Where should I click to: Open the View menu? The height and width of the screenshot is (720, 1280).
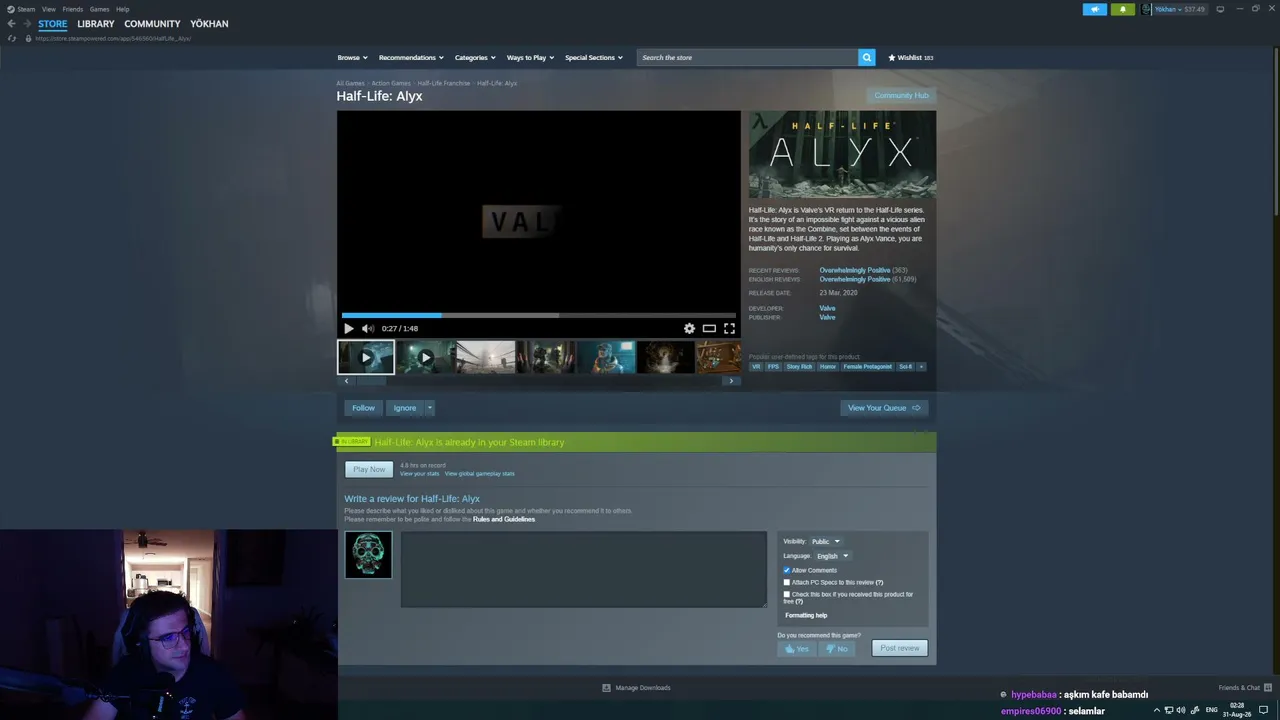(48, 9)
